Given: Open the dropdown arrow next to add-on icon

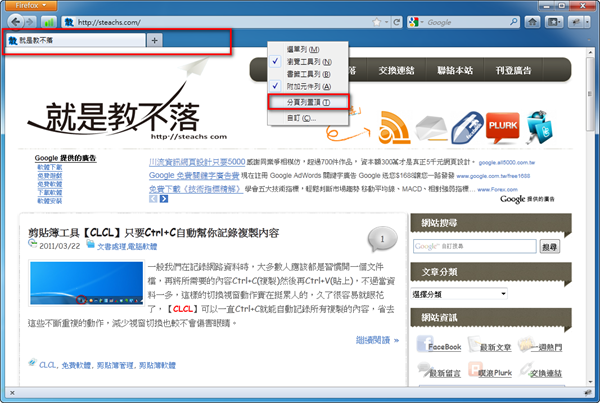Looking at the screenshot, I should pos(588,22).
